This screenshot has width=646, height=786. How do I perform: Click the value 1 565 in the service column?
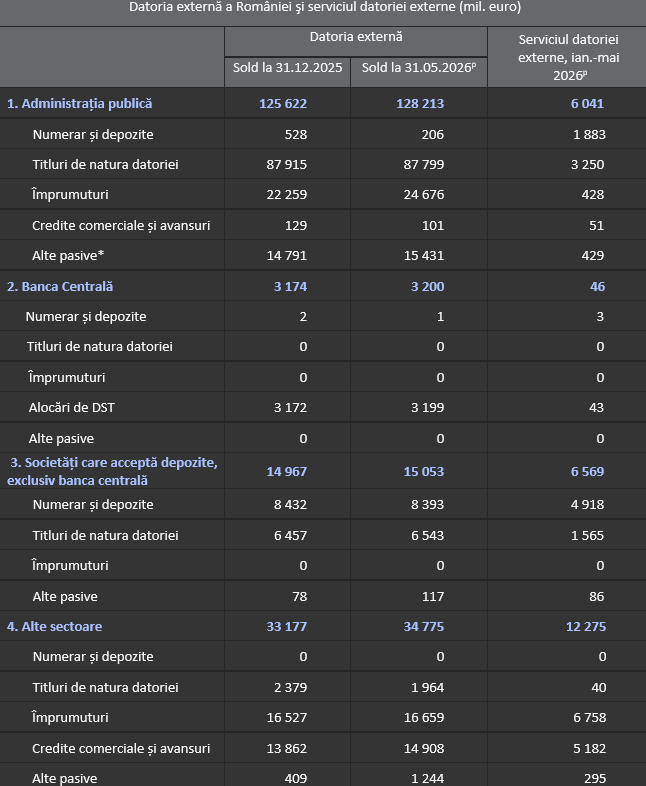click(x=587, y=535)
